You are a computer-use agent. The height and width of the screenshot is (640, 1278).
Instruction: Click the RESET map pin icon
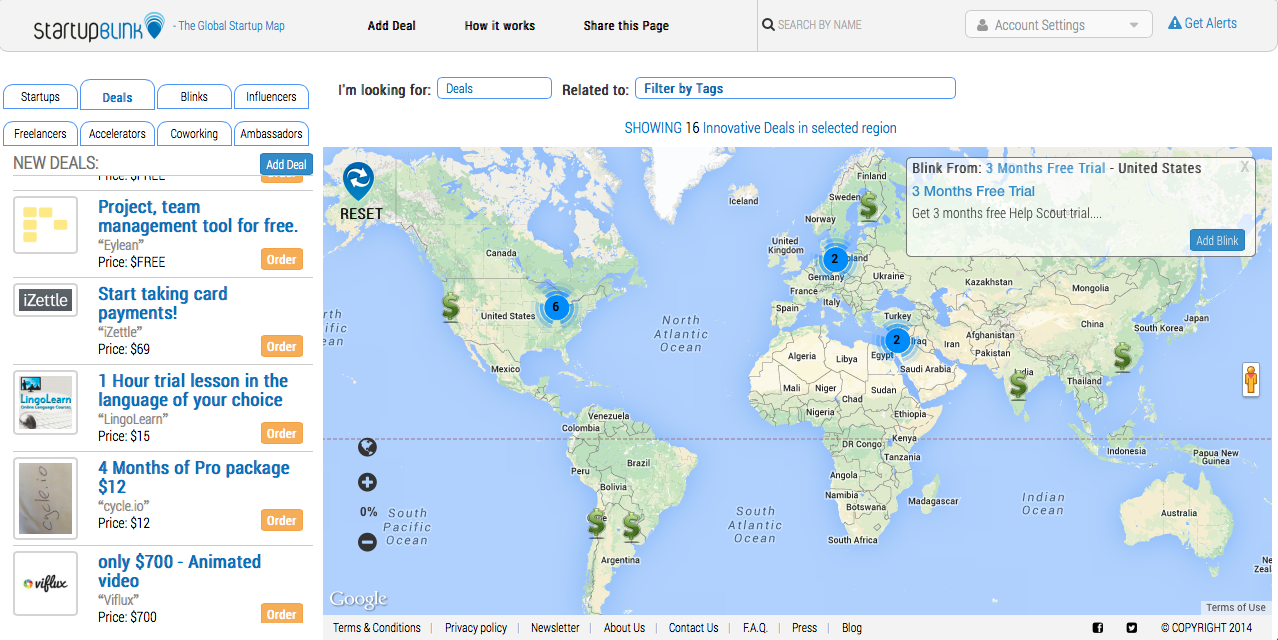357,182
